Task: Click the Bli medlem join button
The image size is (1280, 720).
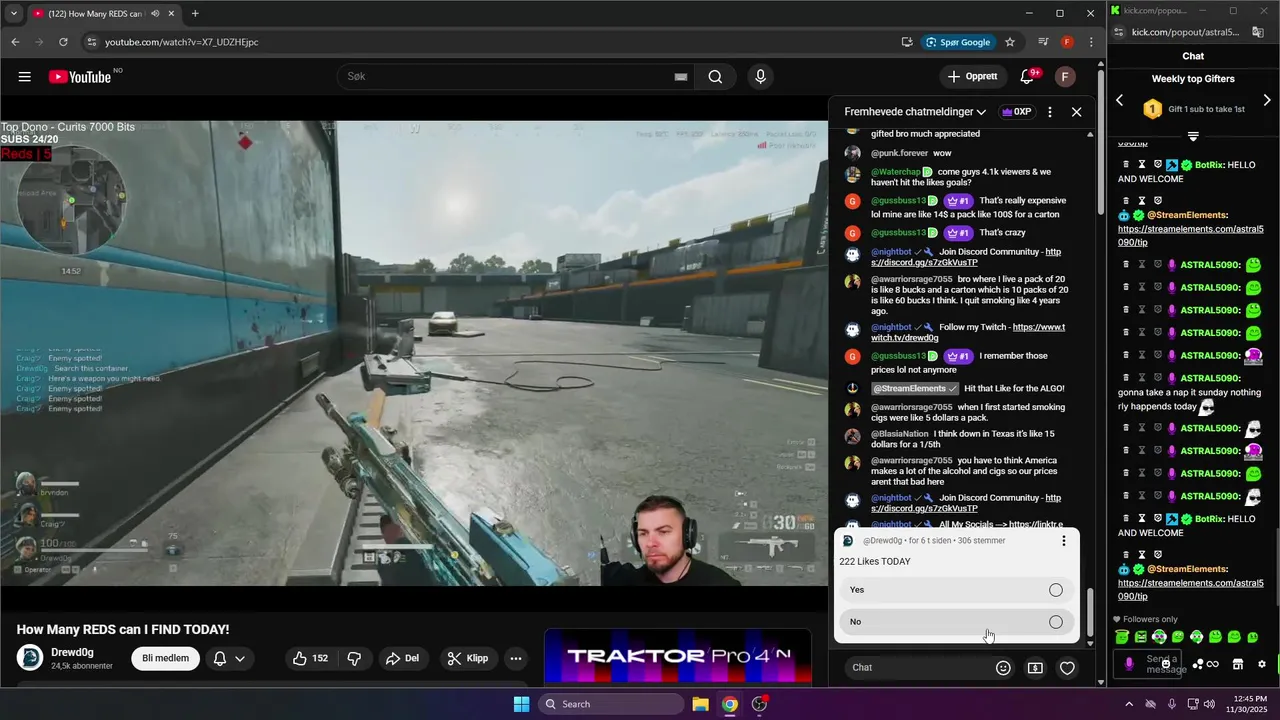Action: tap(165, 658)
